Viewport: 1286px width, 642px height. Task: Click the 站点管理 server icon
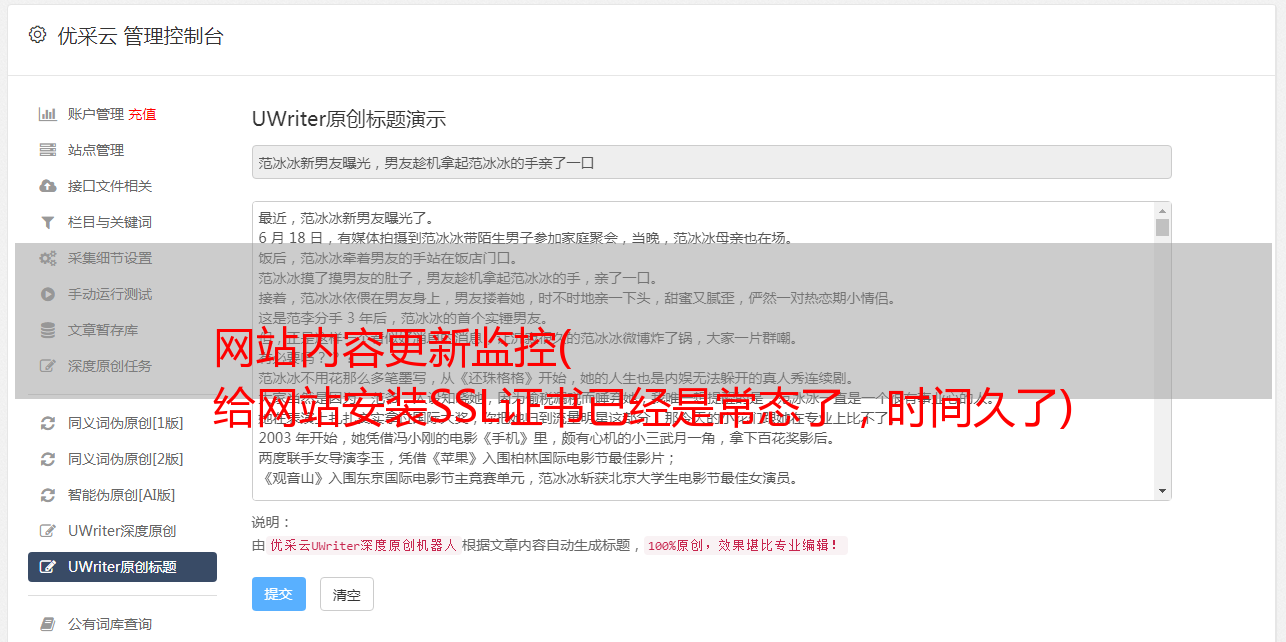point(47,150)
